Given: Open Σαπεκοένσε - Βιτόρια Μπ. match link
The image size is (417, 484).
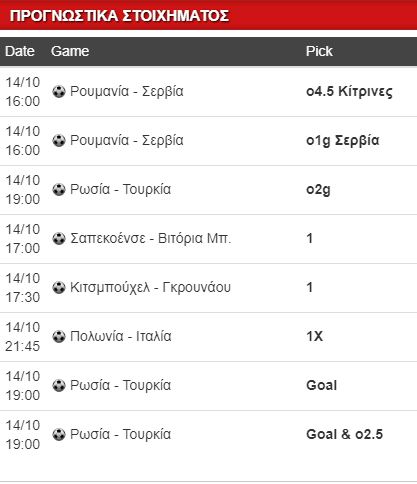Looking at the screenshot, I should 150,238.
